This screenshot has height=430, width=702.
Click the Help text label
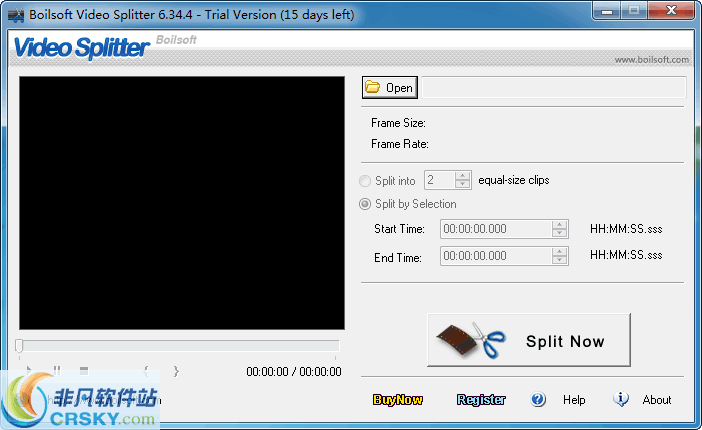click(574, 400)
